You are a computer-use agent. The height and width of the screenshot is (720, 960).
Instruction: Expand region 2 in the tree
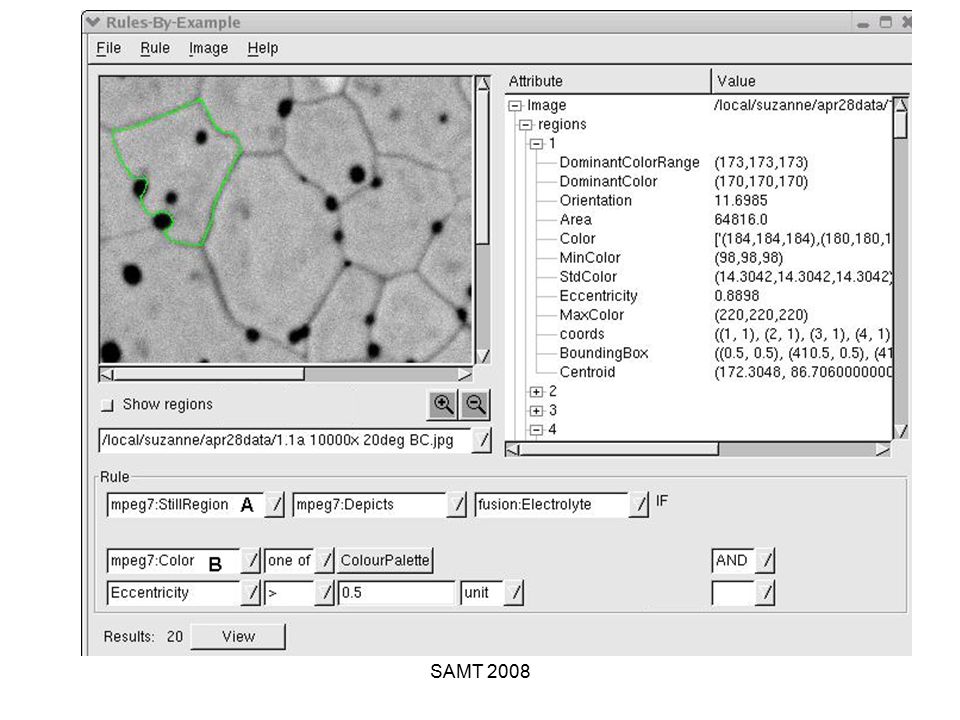(536, 391)
